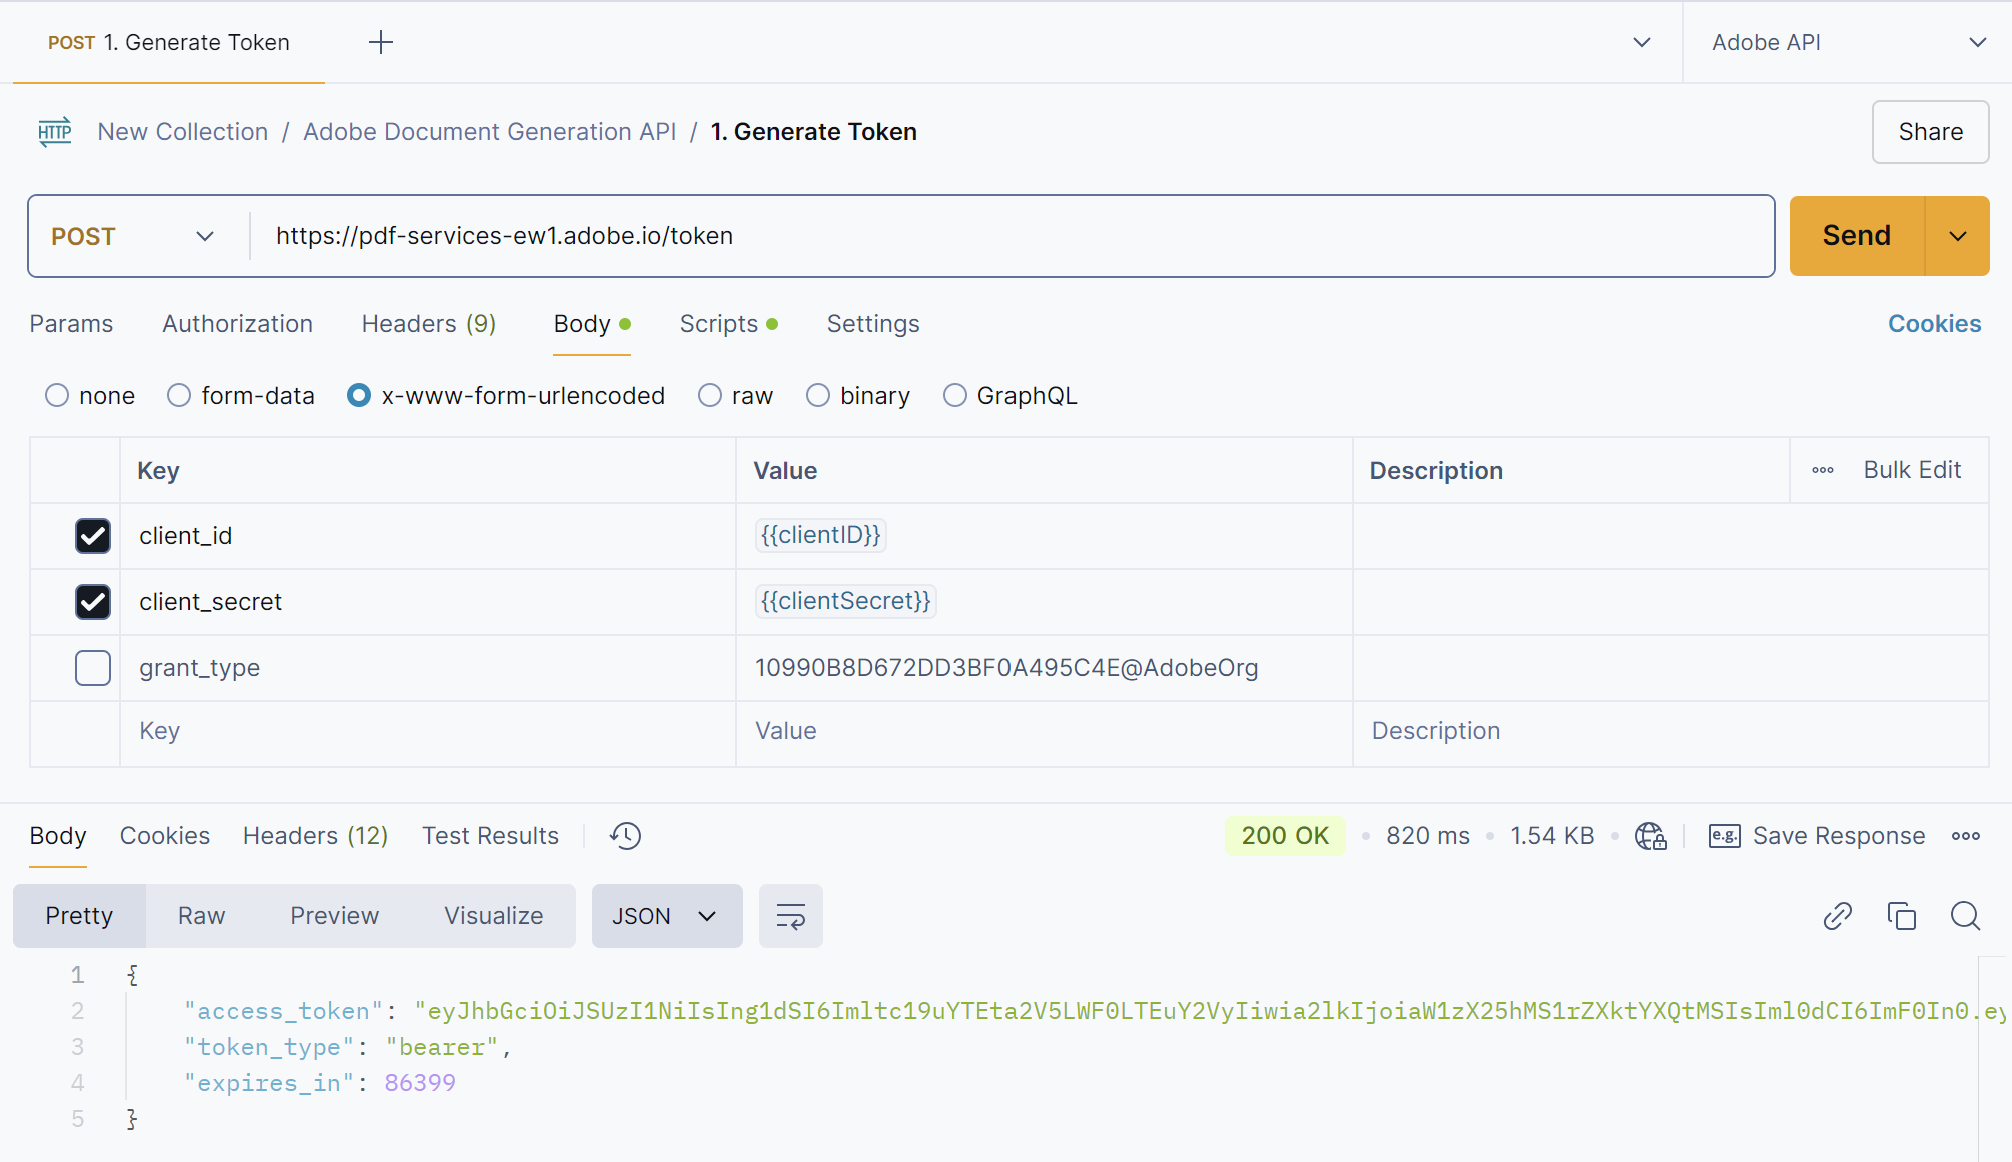The width and height of the screenshot is (2012, 1162).
Task: Expand the Send button options
Action: pyautogui.click(x=1957, y=236)
